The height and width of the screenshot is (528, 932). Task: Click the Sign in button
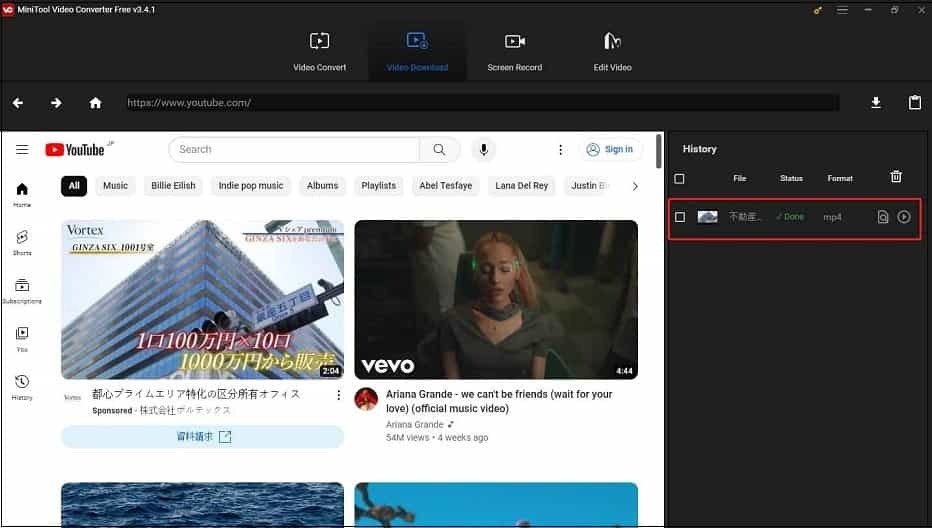click(609, 149)
